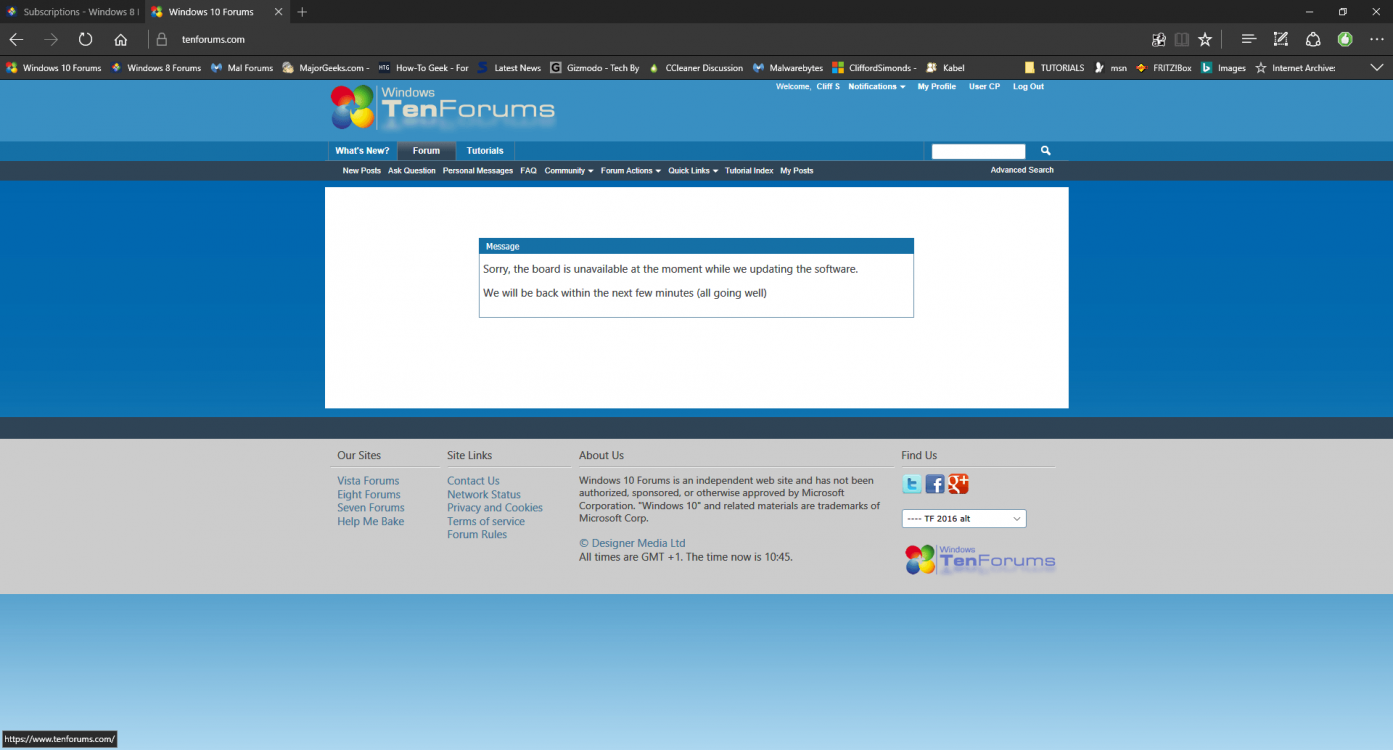The height and width of the screenshot is (750, 1393).
Task: Open New Posts in the sub-navigation
Action: [362, 171]
